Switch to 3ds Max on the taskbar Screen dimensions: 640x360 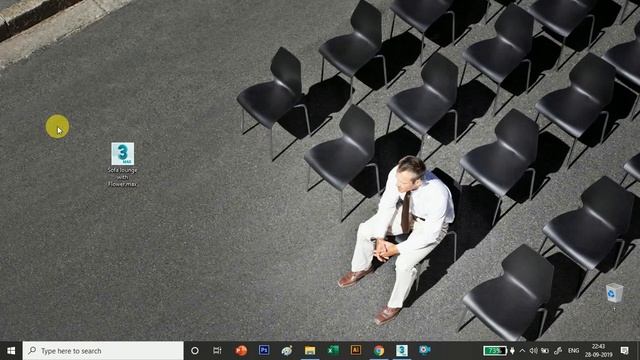click(402, 350)
